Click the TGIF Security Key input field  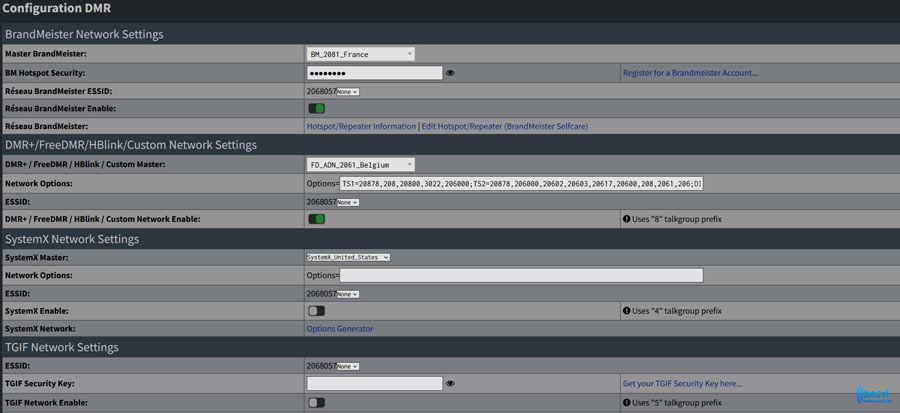[x=374, y=383]
